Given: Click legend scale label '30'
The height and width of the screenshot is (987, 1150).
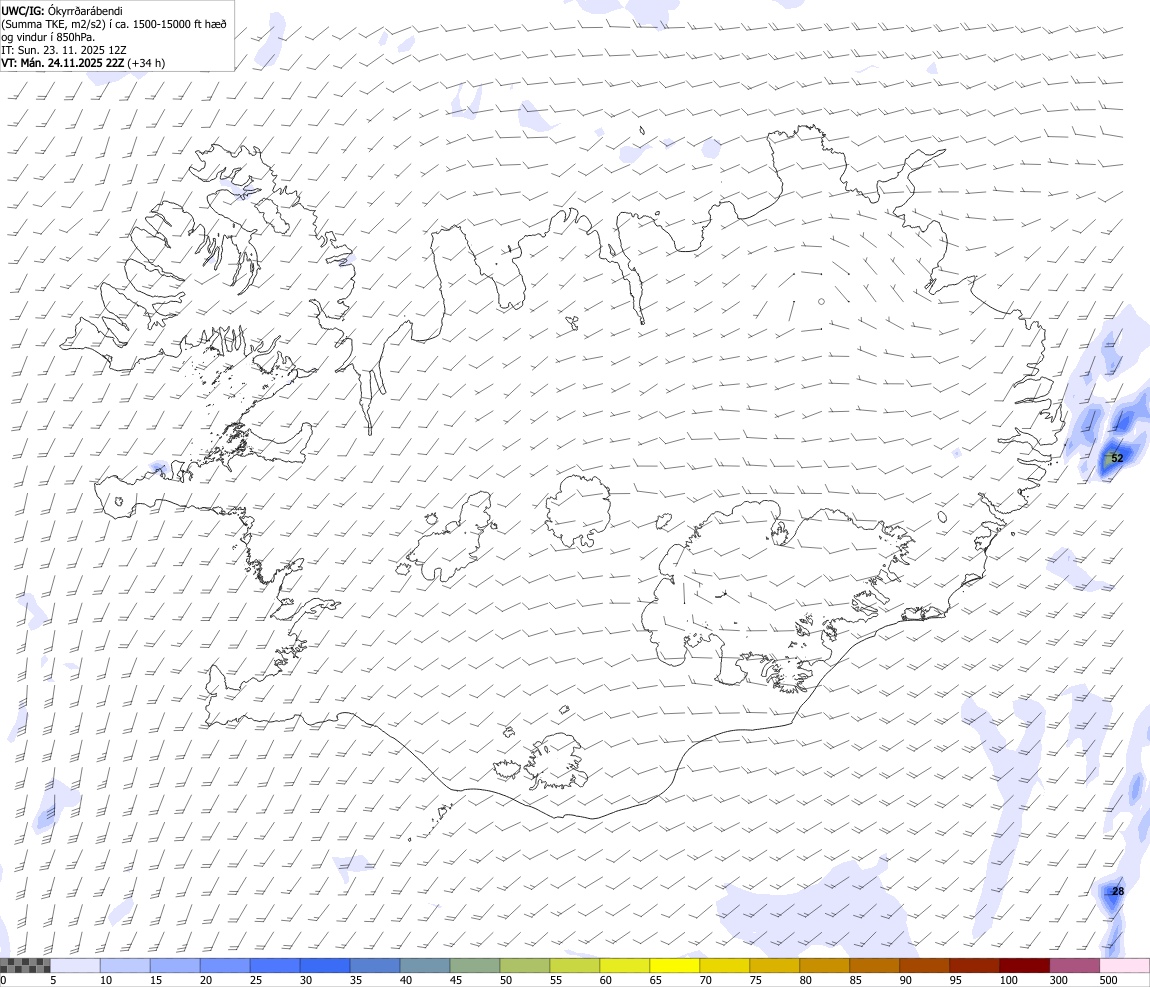Looking at the screenshot, I should point(306,980).
